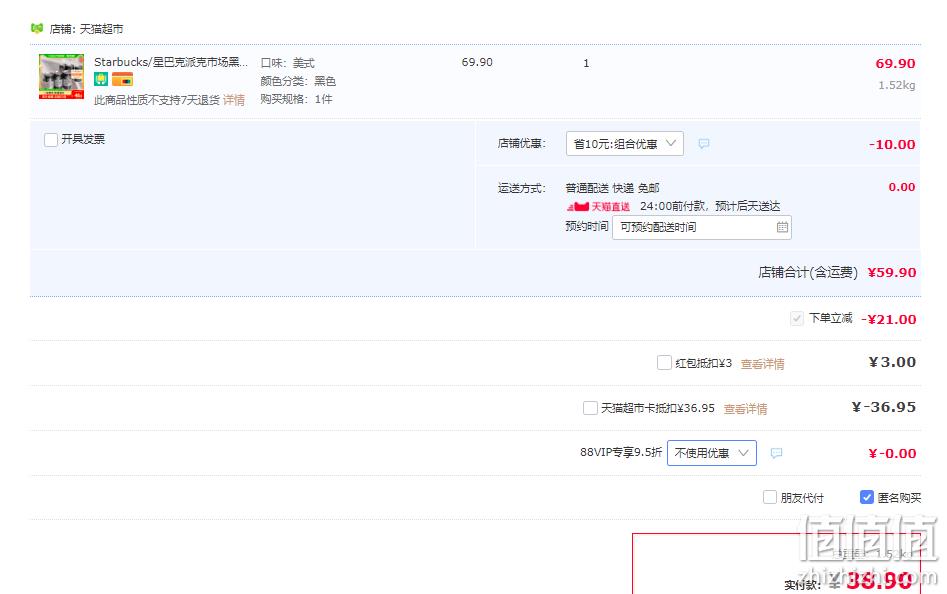Check the 红包抵扣¥3 checkbox
947x594 pixels.
point(664,363)
